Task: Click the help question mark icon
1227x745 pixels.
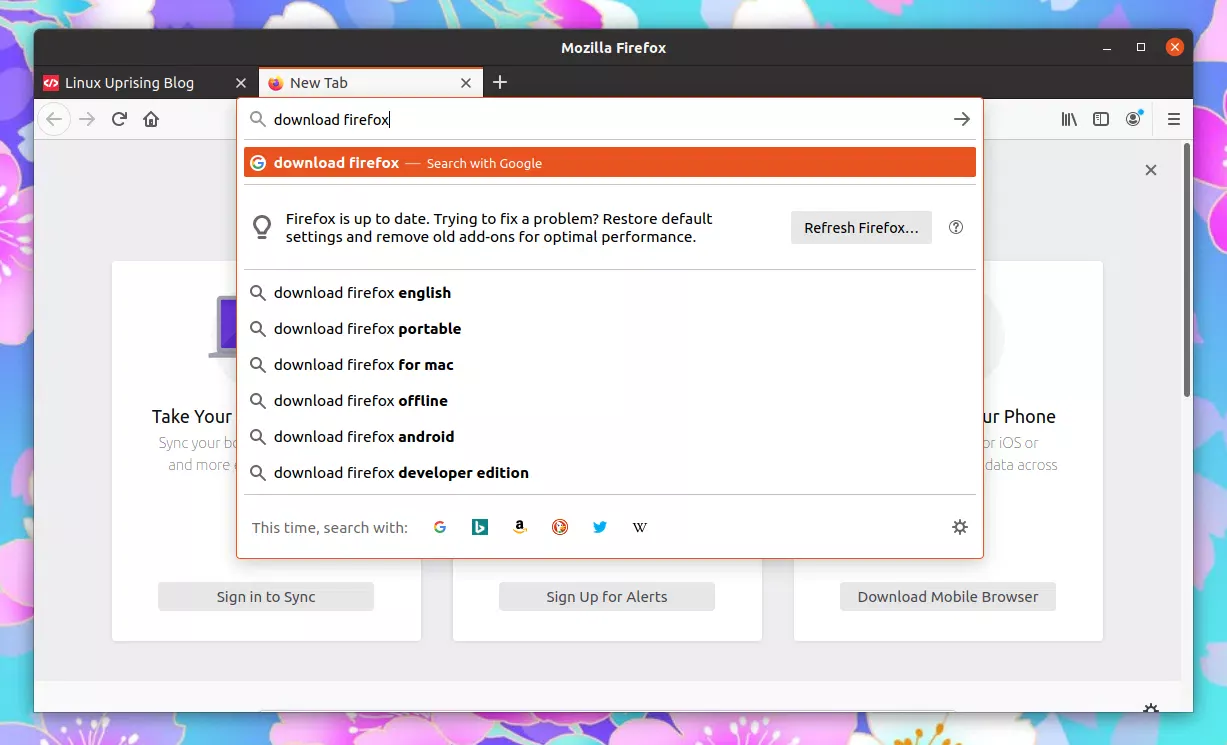Action: point(956,227)
